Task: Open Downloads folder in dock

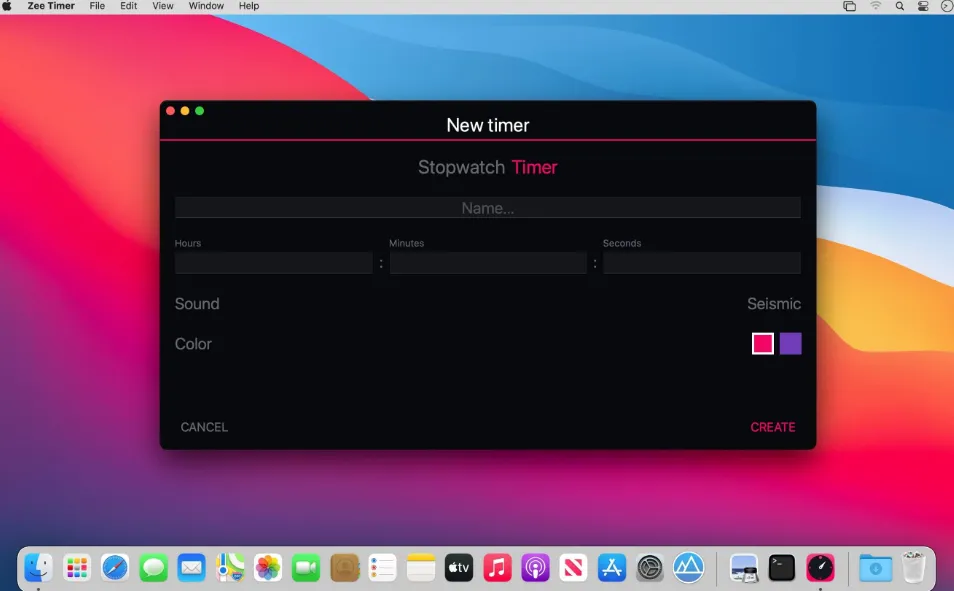Action: coord(875,567)
